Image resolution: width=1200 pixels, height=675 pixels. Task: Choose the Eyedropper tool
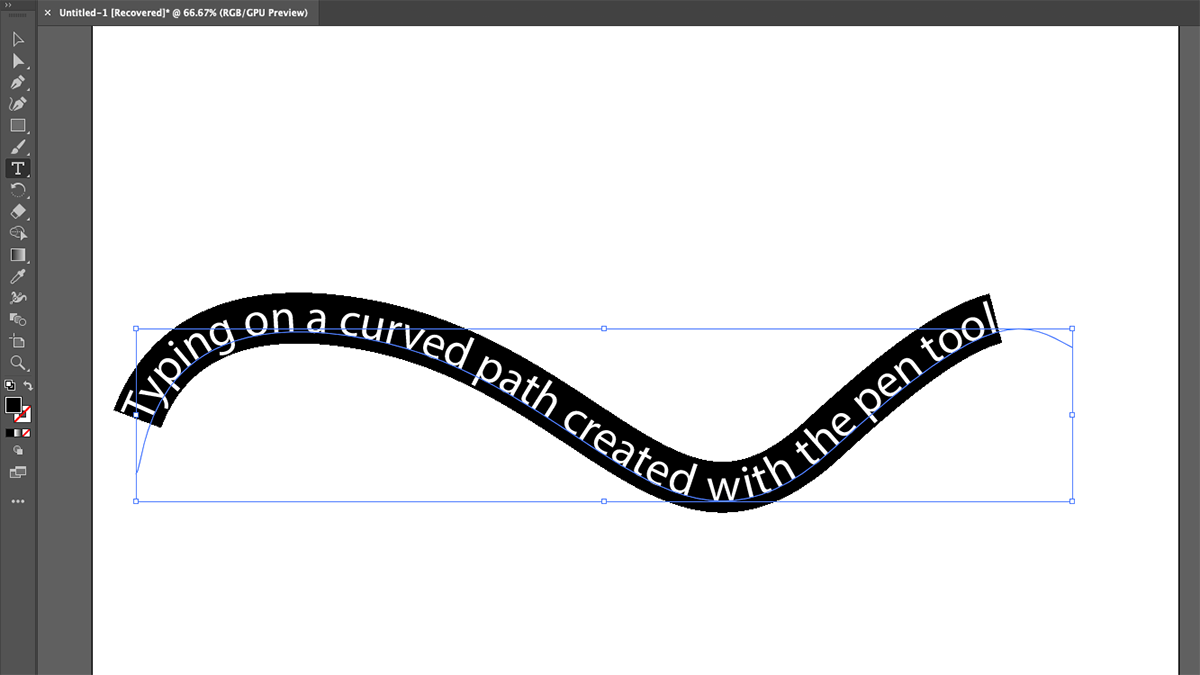tap(18, 276)
